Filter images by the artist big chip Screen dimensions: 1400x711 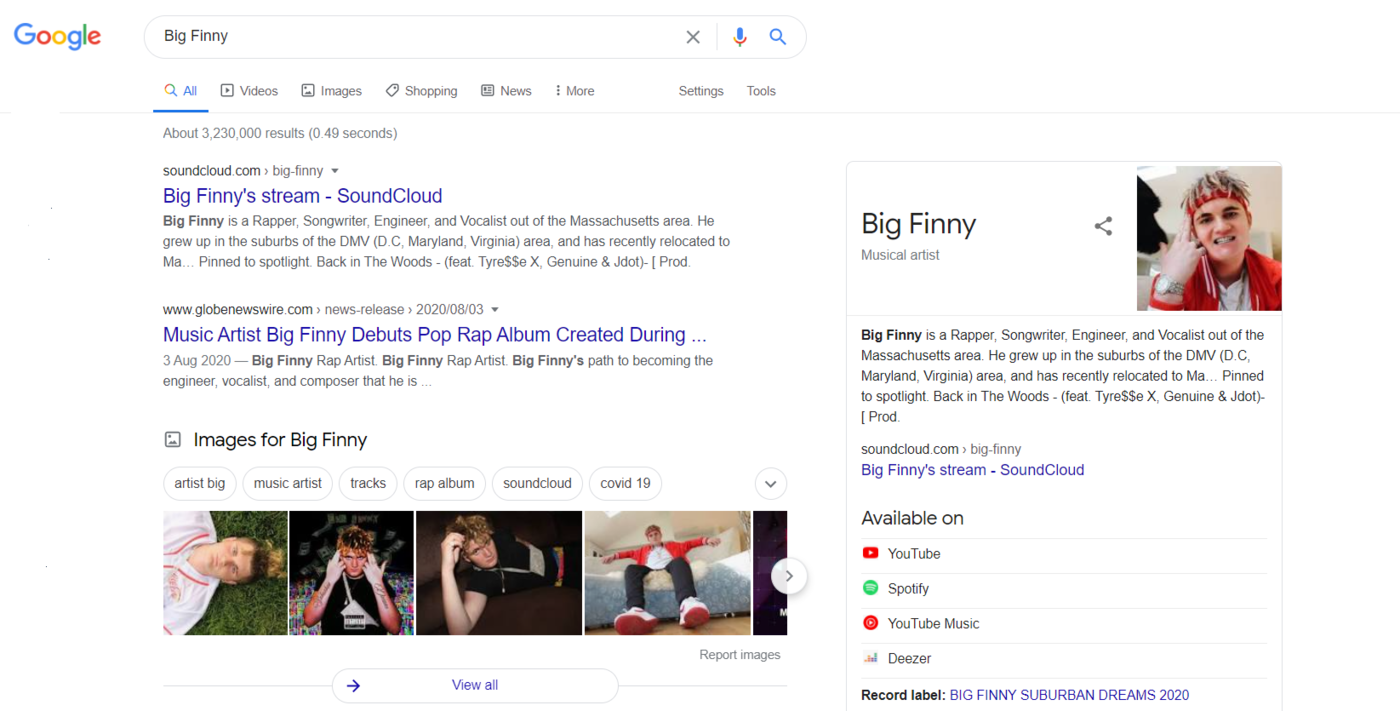pos(200,484)
